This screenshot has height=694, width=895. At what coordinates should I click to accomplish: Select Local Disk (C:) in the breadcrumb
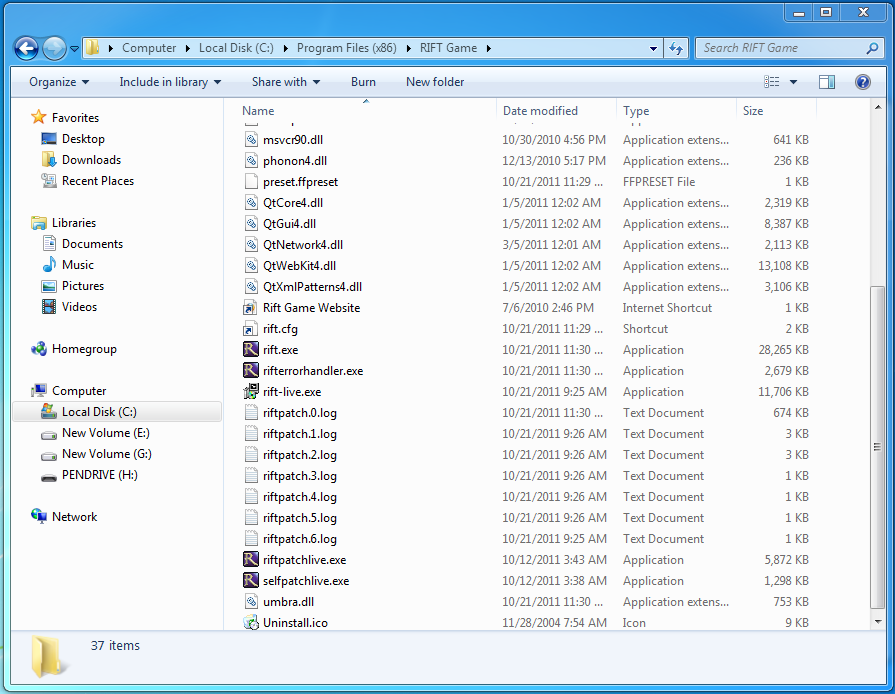coord(236,49)
